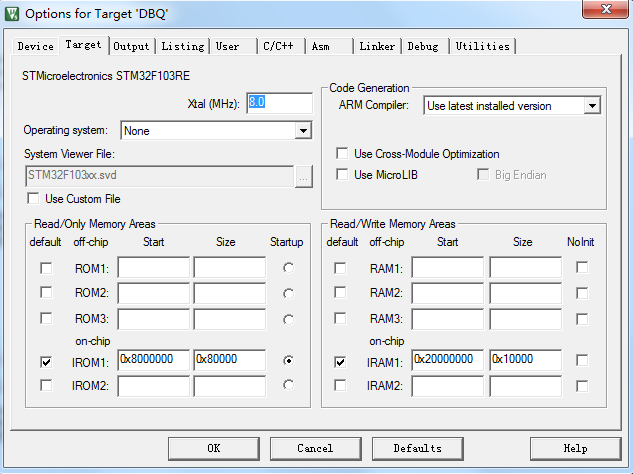This screenshot has width=633, height=474.
Task: Open the Operating system dropdown
Action: click(303, 130)
